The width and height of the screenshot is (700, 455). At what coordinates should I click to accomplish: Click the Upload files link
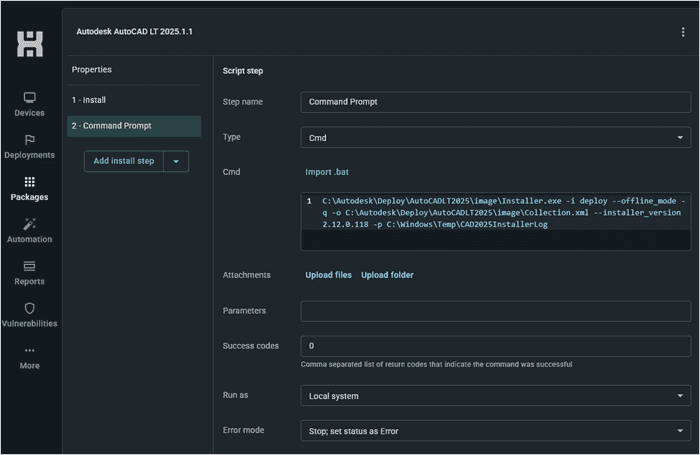tap(328, 275)
